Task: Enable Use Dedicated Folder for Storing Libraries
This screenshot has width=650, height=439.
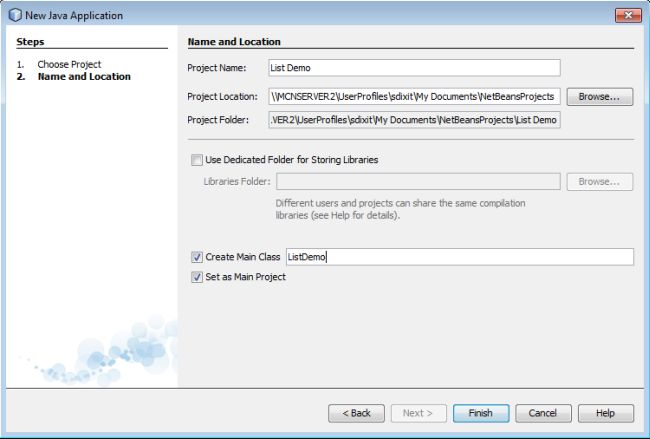Action: (x=196, y=160)
